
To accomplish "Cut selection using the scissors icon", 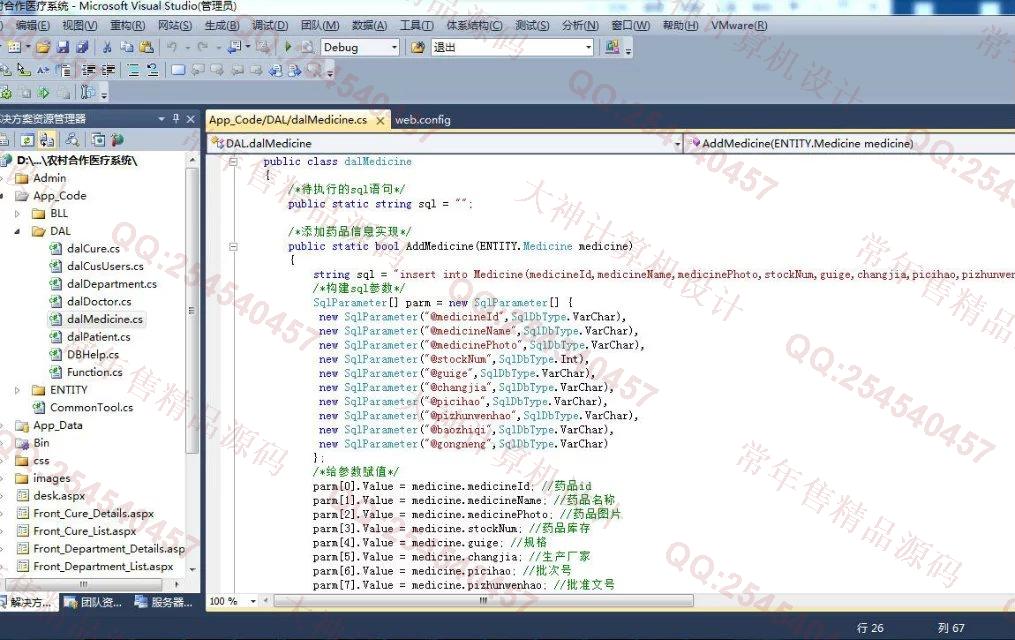I will 107,47.
